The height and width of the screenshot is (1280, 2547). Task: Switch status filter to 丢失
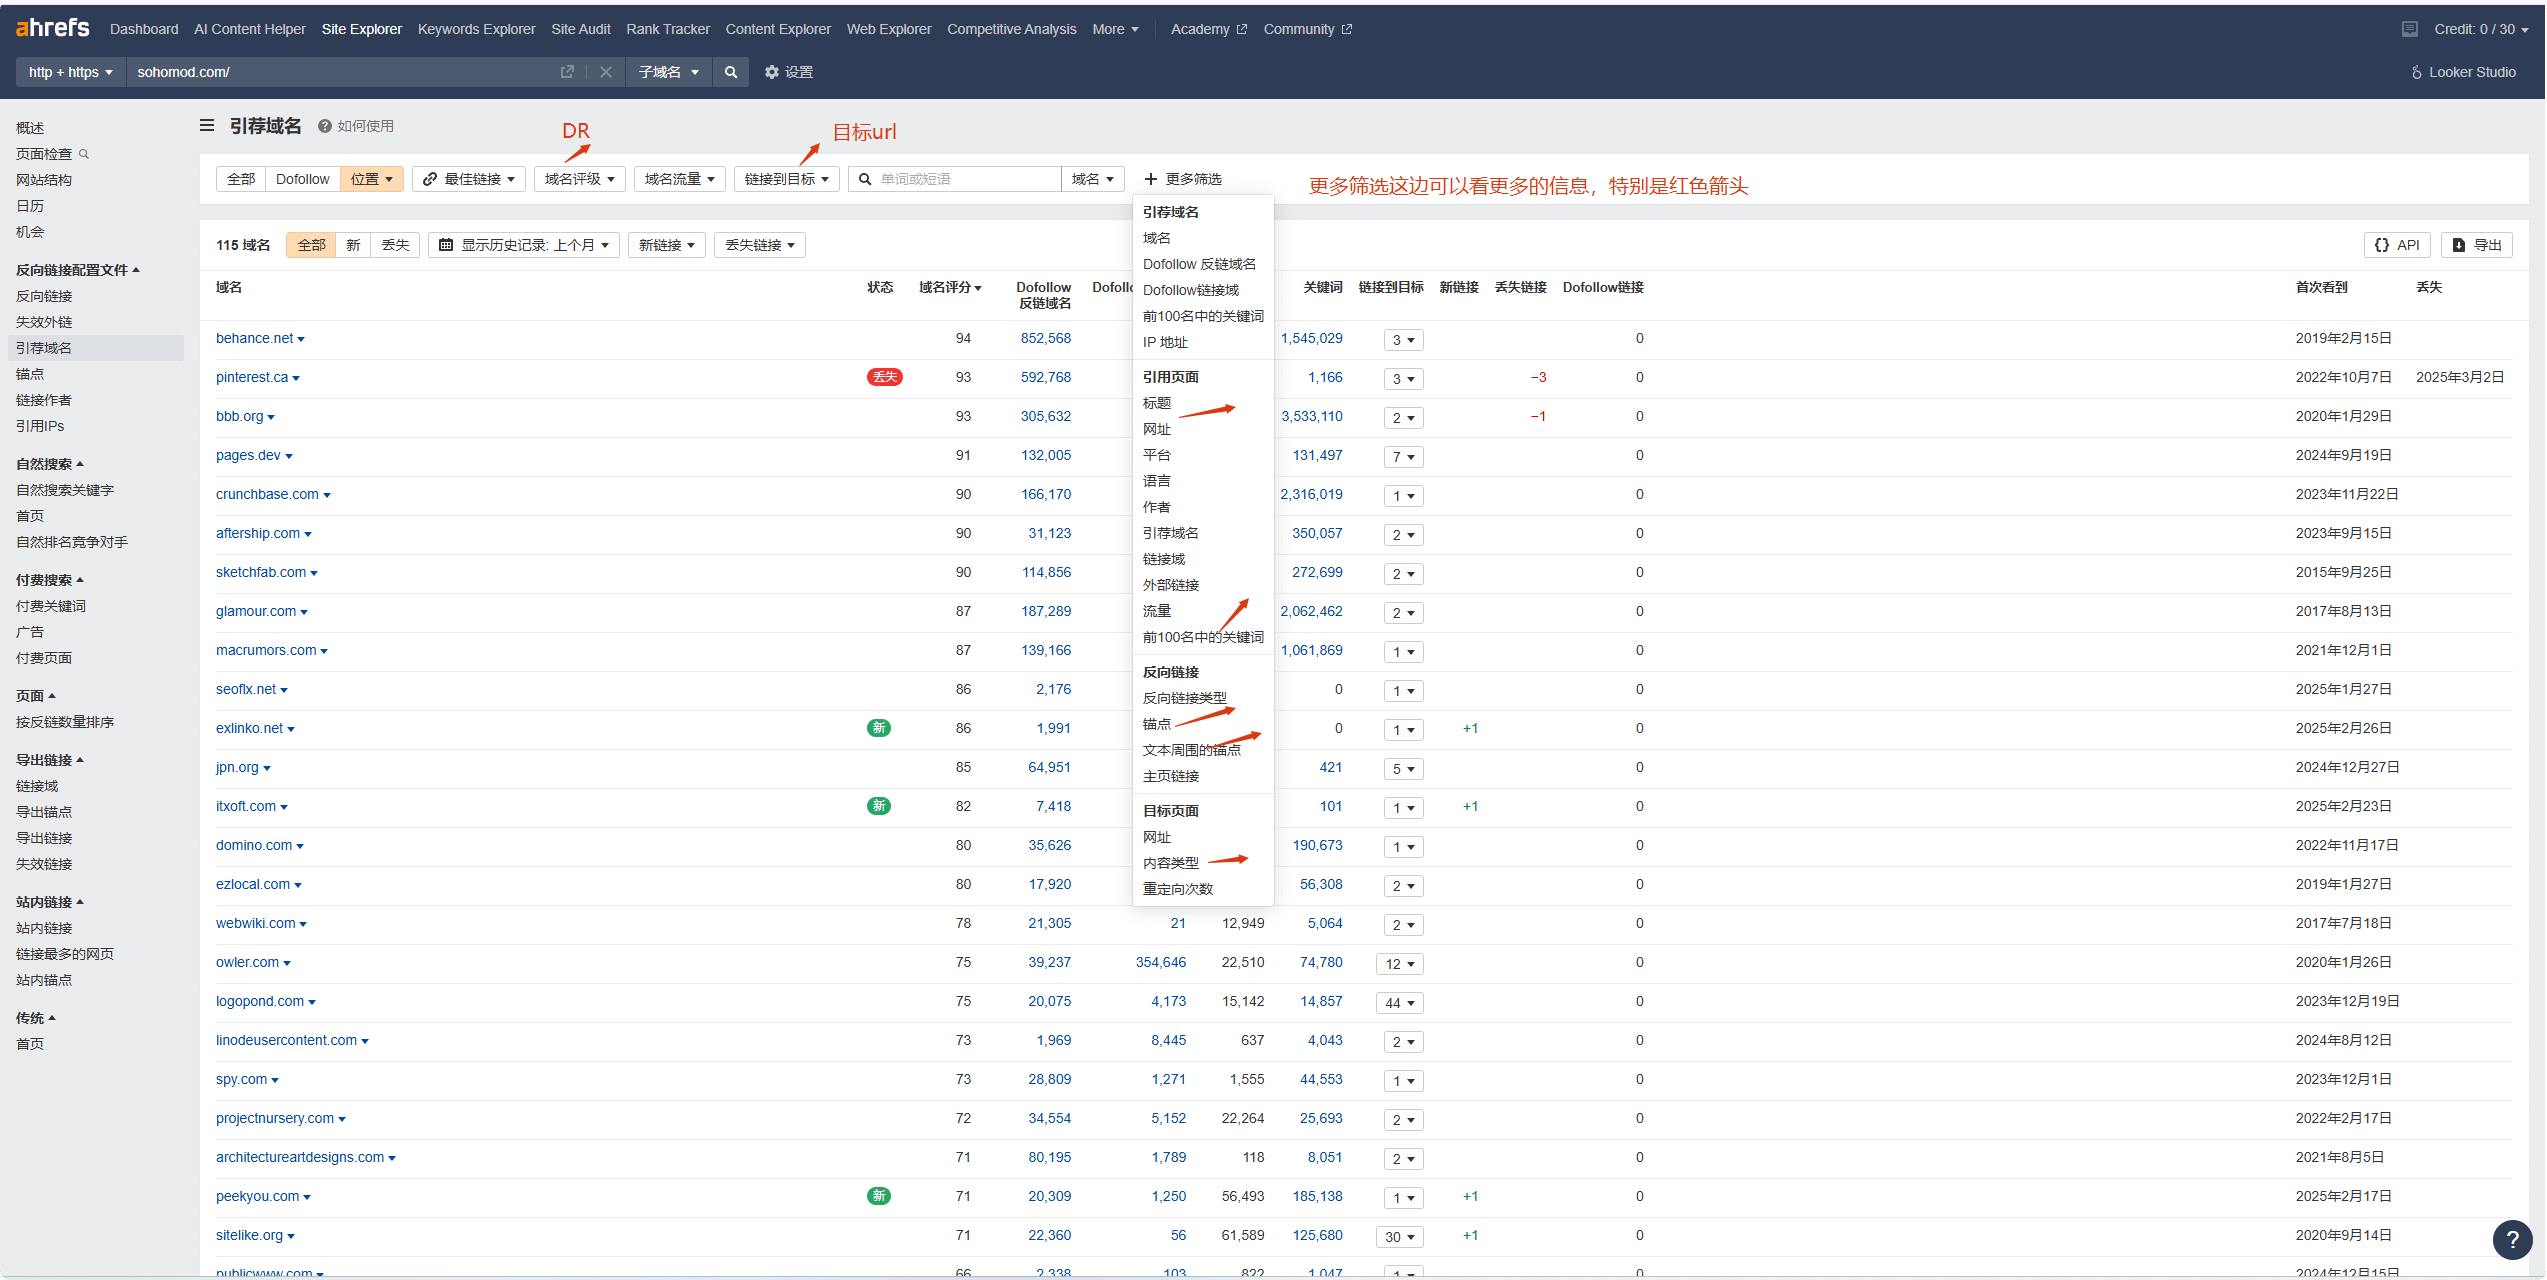click(x=395, y=245)
